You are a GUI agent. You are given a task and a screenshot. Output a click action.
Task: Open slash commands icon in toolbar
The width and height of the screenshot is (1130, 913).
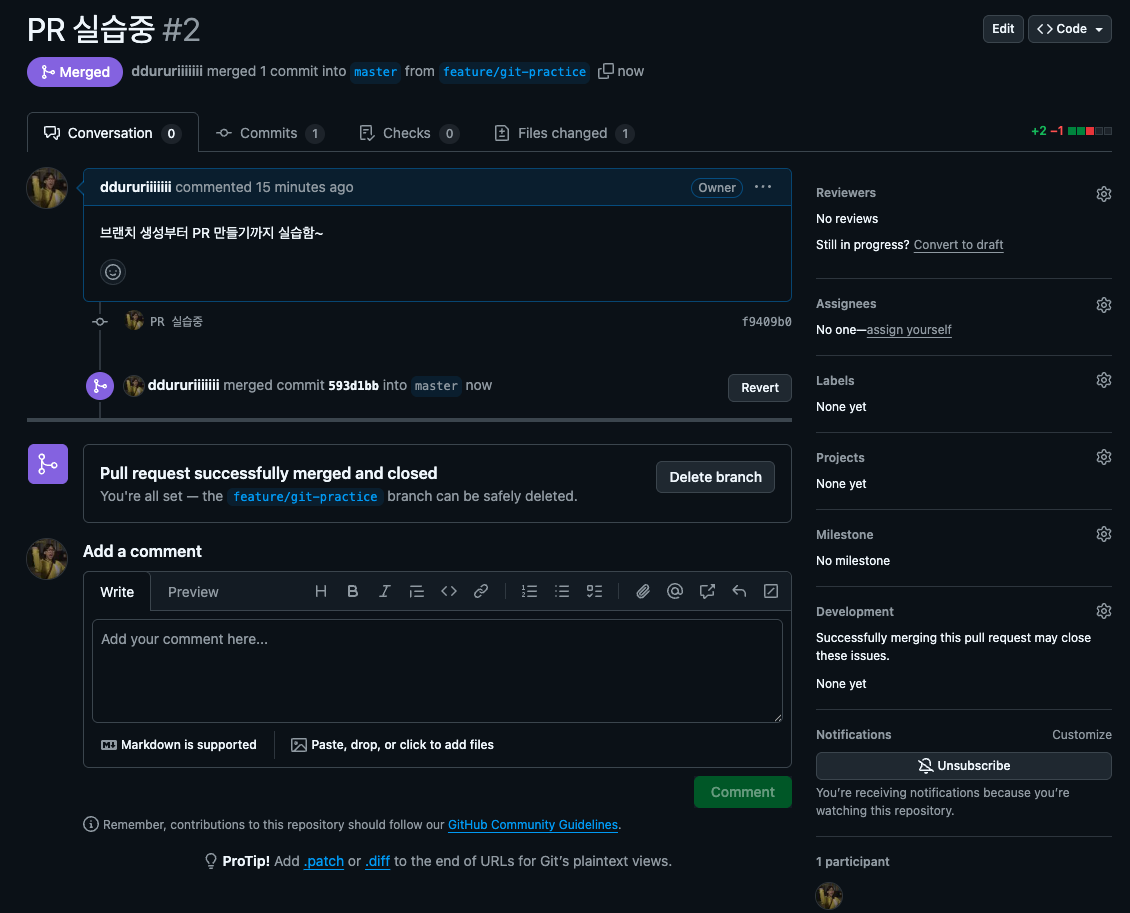click(x=771, y=592)
